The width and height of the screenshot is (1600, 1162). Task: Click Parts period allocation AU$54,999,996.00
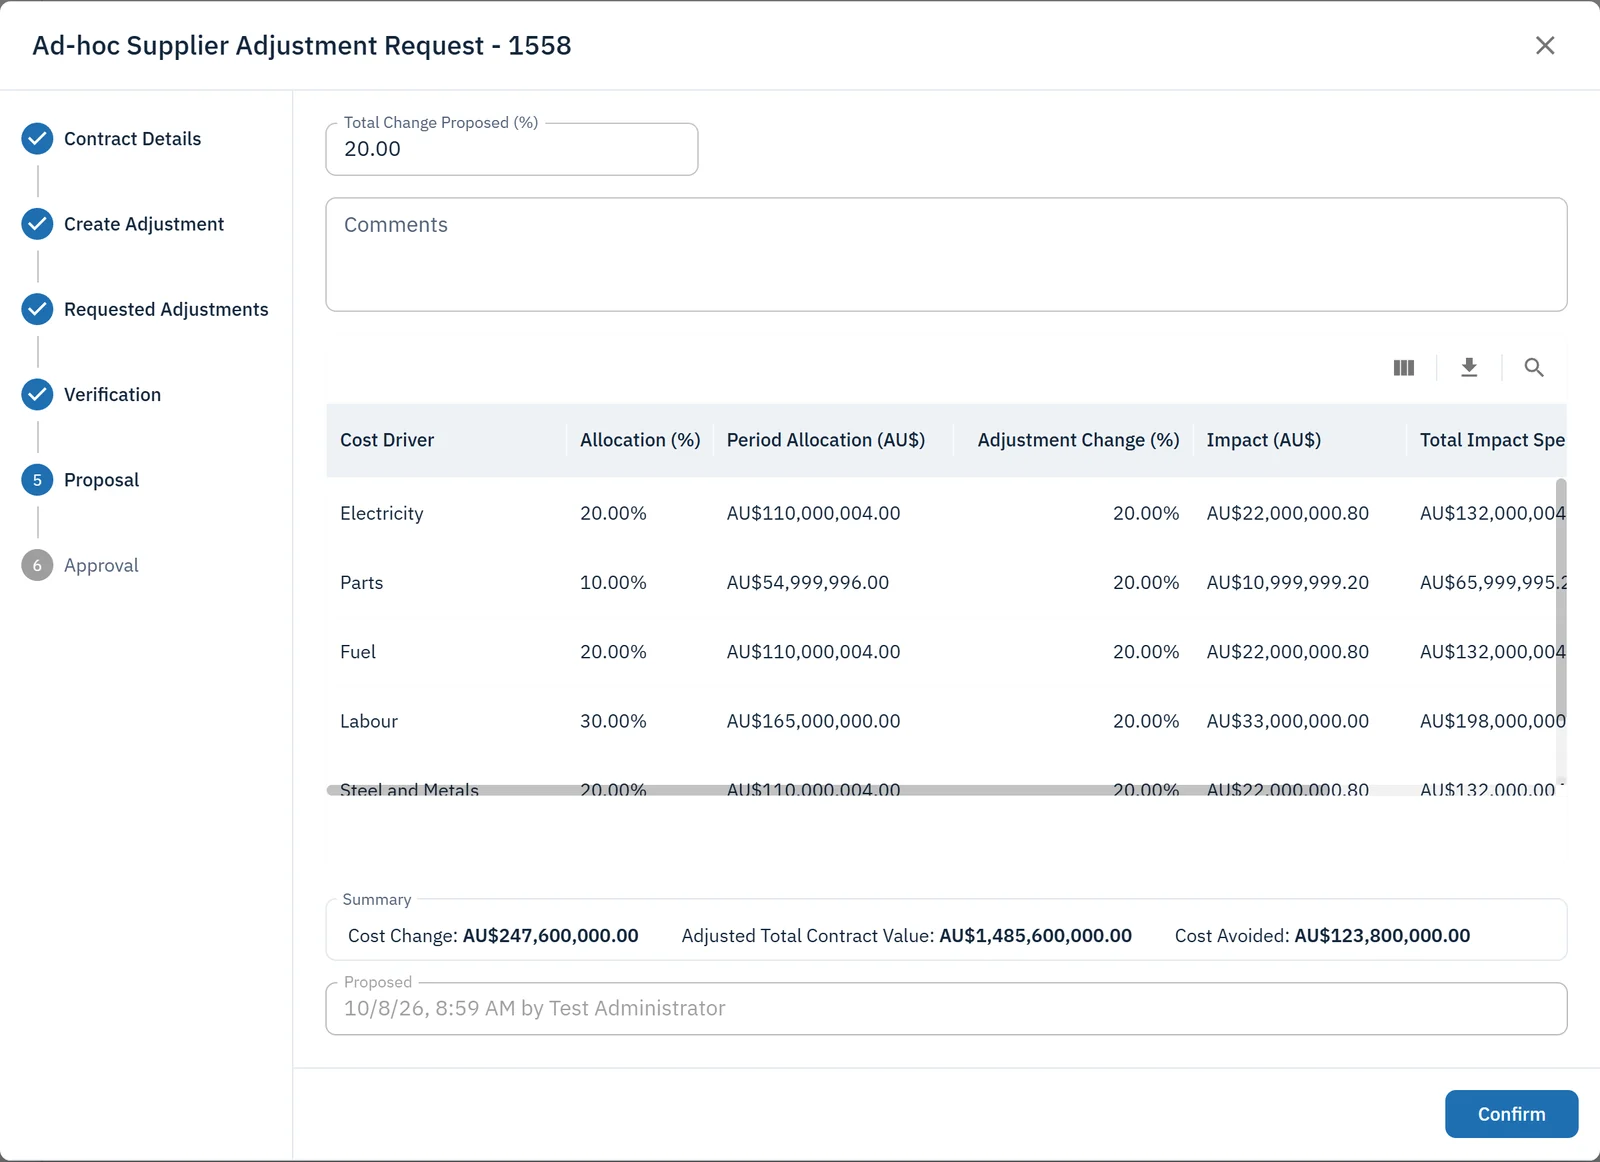[807, 582]
